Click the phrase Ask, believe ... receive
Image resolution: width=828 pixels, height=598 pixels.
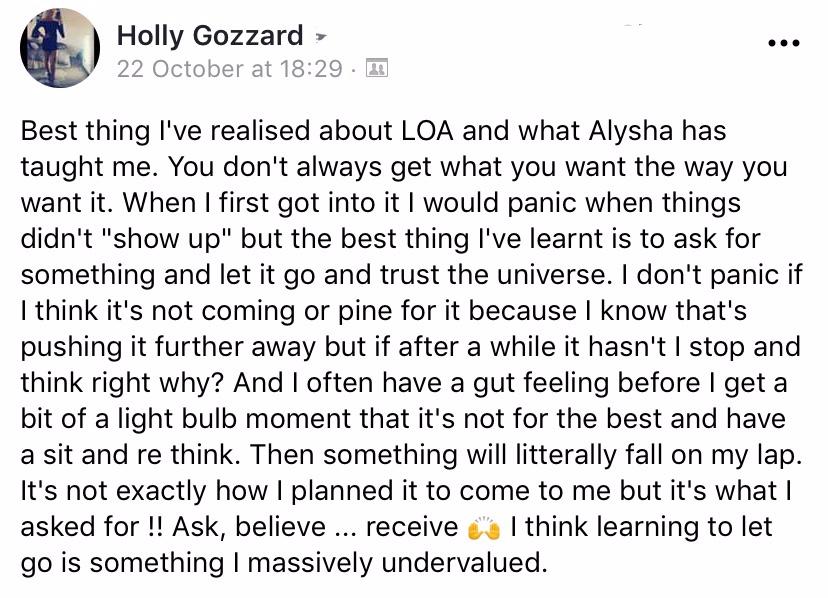point(315,527)
